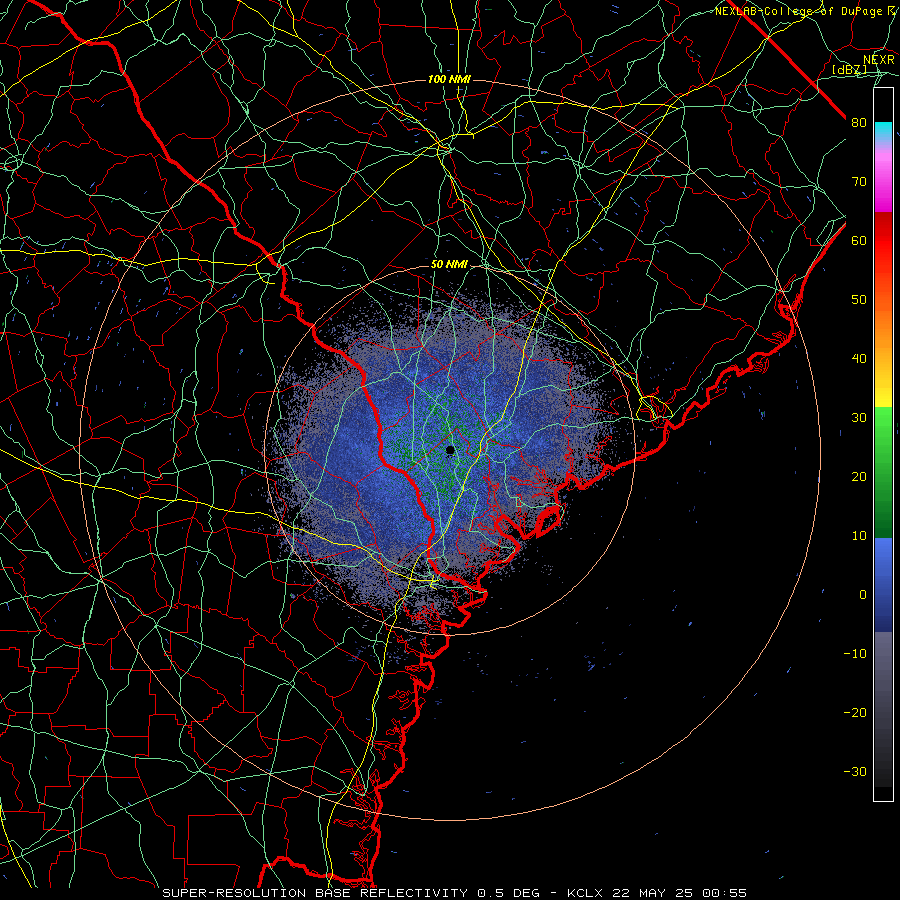Click the 'NEXR' label above the scale
Screen dimensions: 900x900
pos(878,60)
